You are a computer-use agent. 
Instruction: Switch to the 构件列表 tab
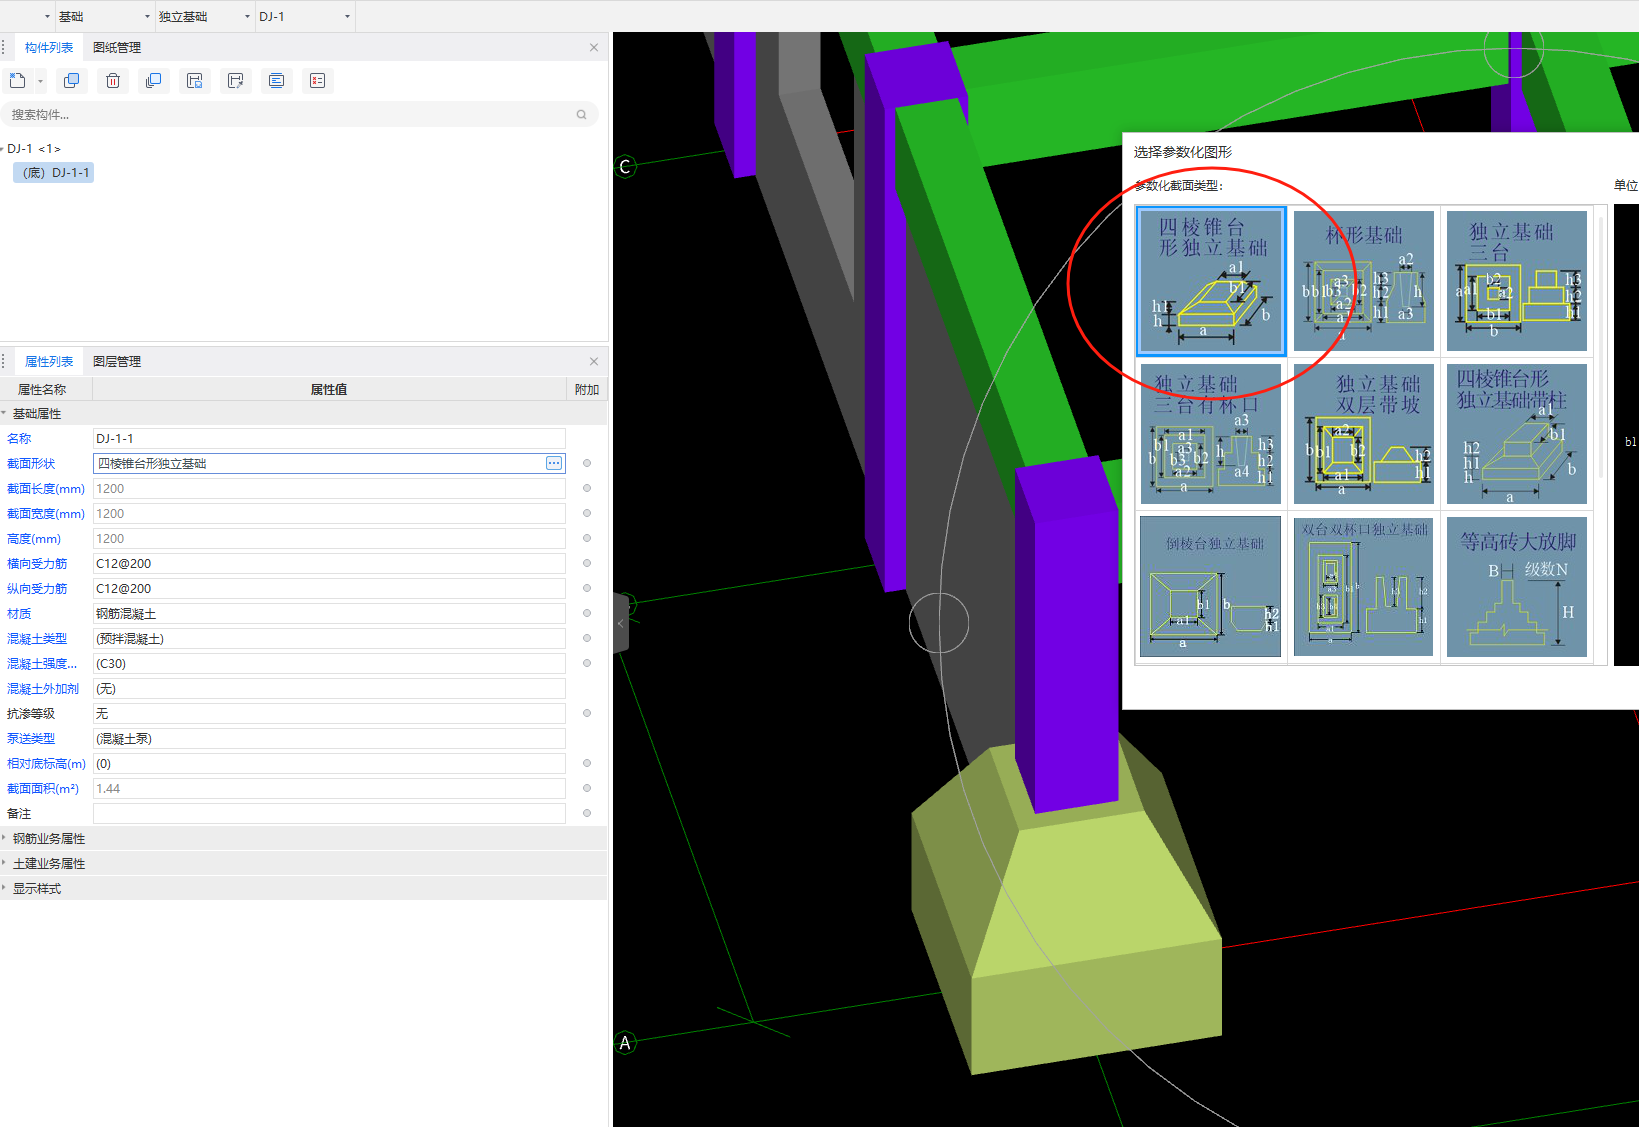pos(49,48)
